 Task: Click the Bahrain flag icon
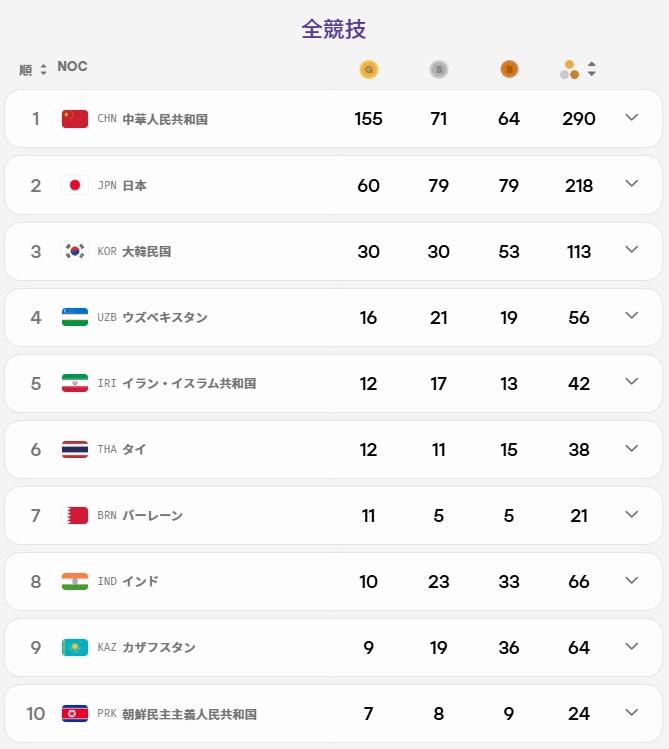click(75, 515)
